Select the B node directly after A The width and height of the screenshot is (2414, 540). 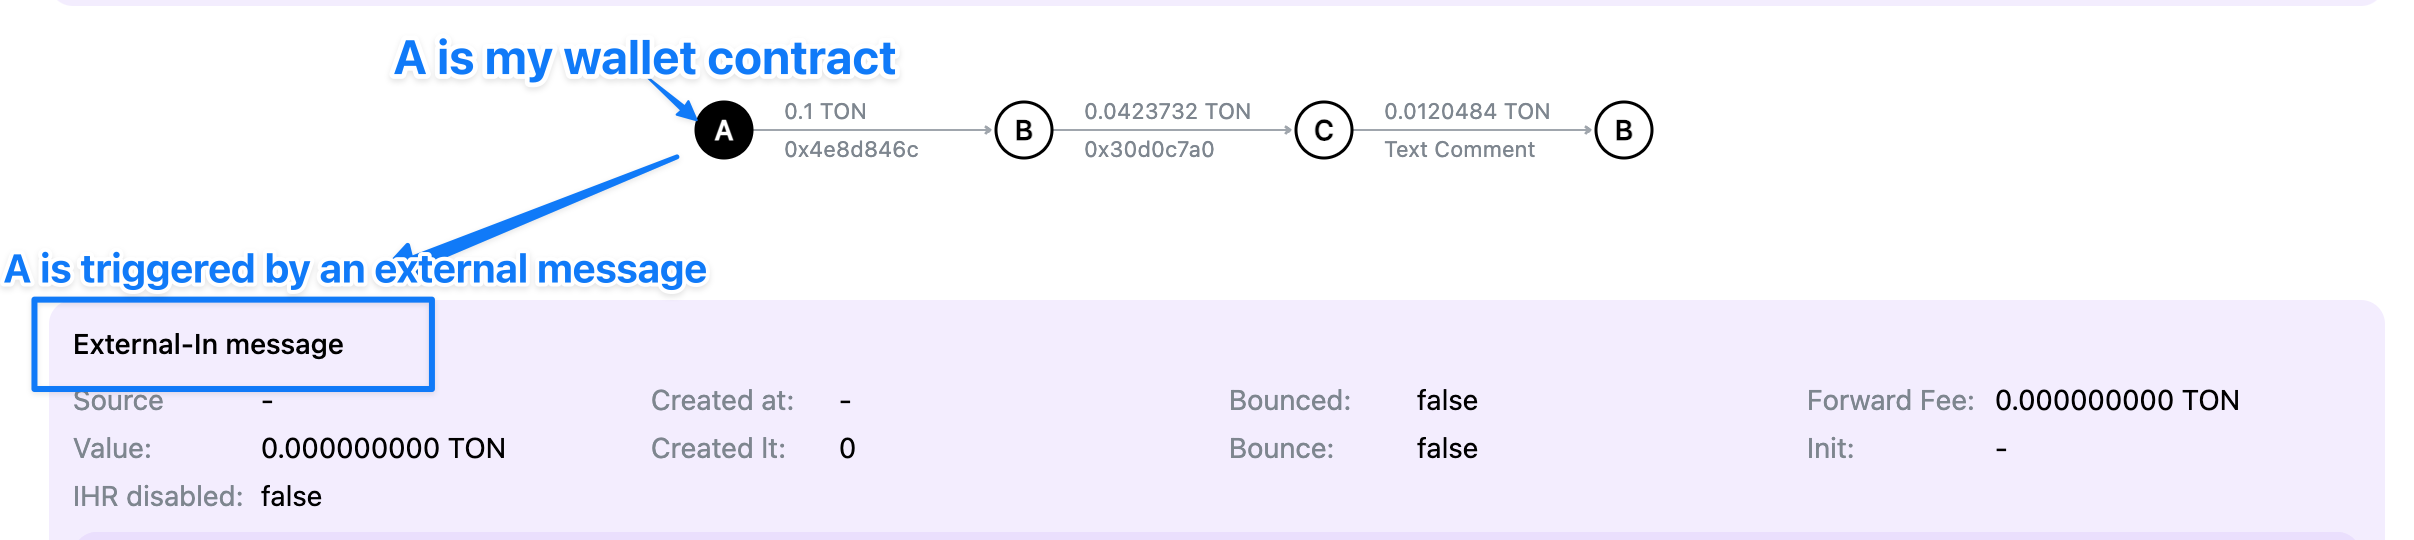point(1024,130)
